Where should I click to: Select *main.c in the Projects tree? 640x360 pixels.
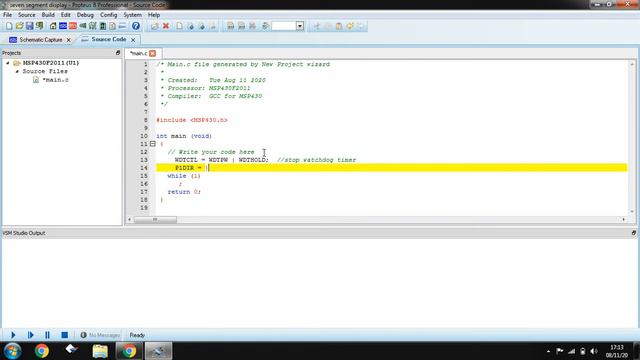(56, 80)
